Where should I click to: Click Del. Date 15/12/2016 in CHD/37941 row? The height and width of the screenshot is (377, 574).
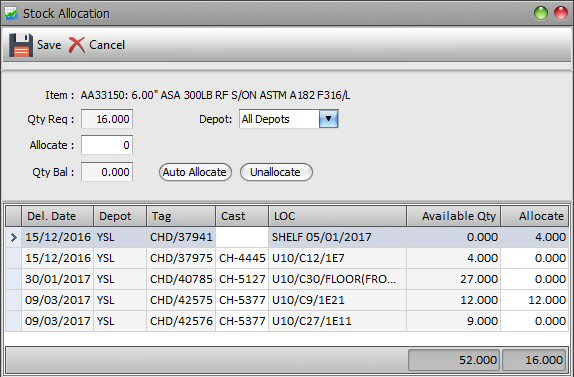(57, 237)
